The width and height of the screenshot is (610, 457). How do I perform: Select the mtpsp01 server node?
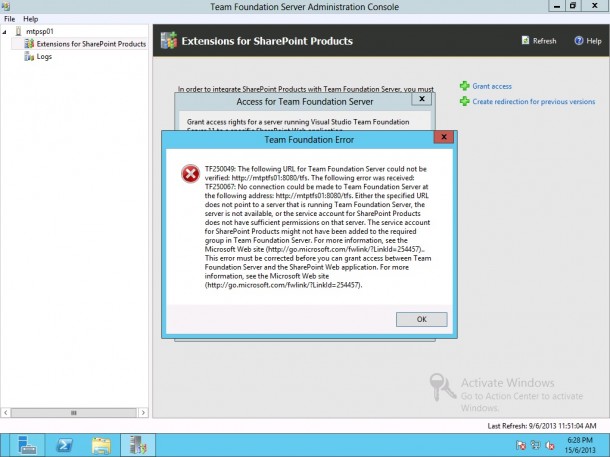point(39,31)
